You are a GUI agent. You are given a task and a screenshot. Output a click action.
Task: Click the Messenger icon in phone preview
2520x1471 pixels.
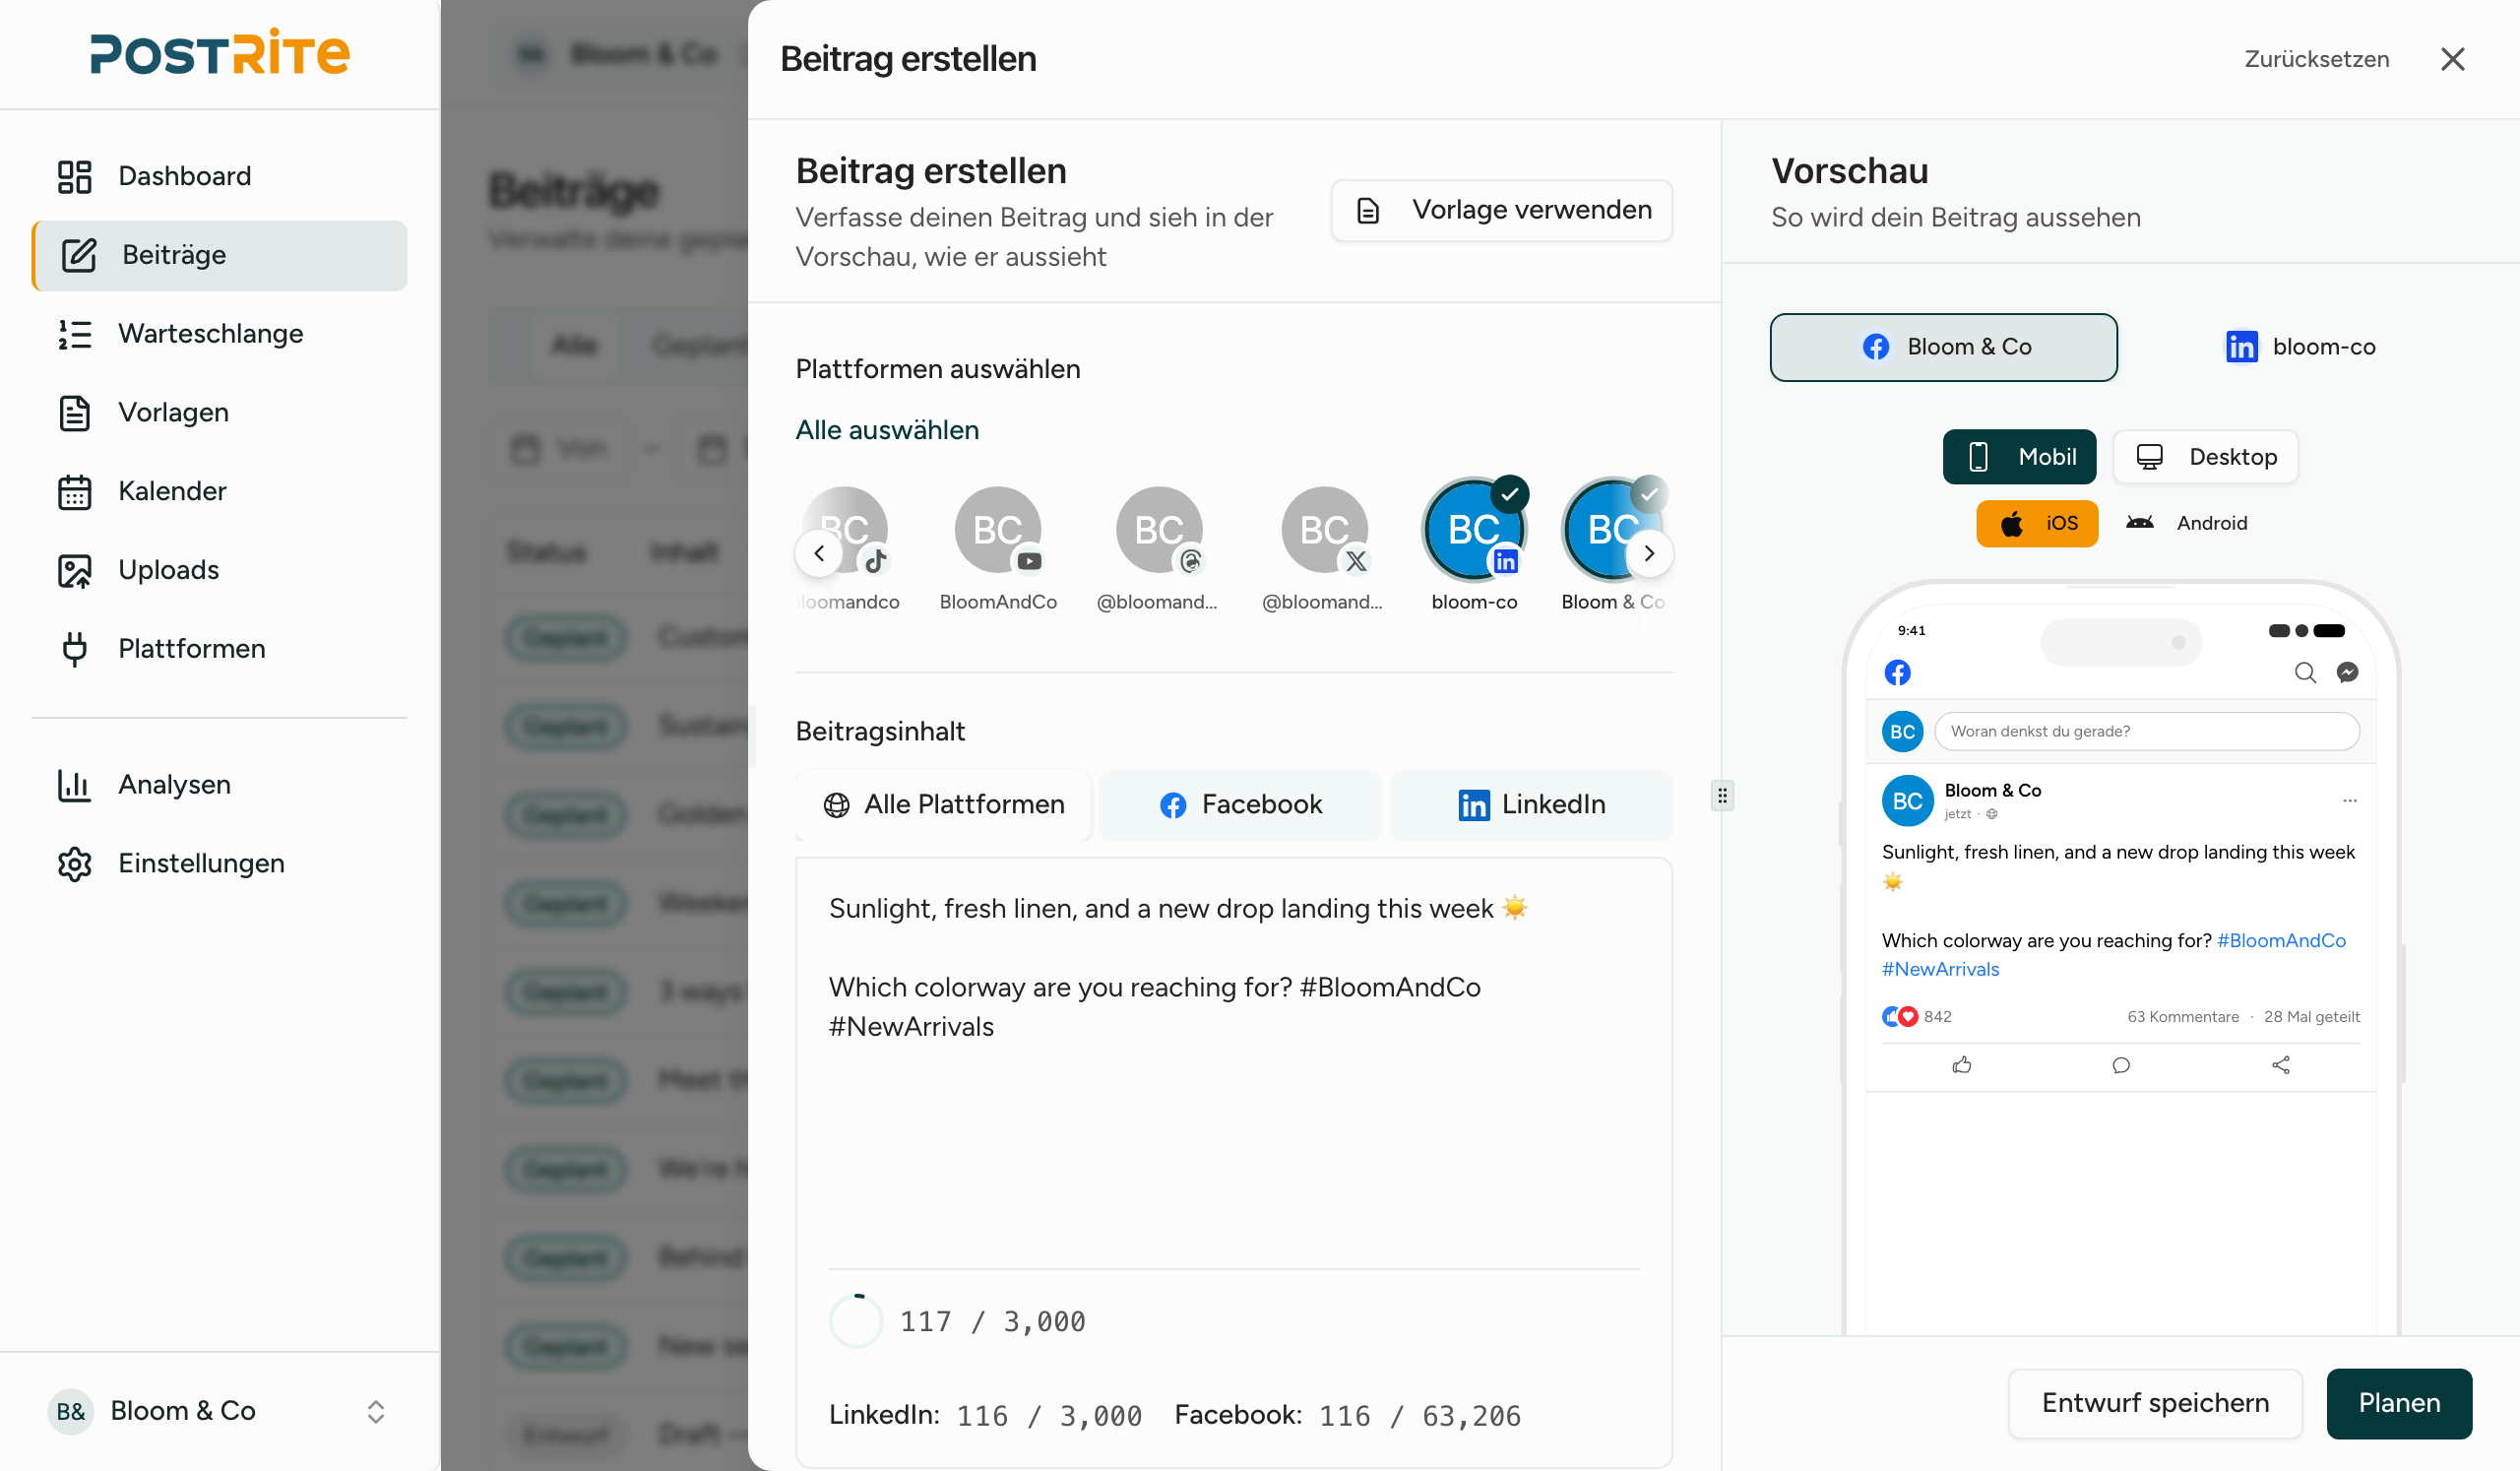[x=2347, y=672]
